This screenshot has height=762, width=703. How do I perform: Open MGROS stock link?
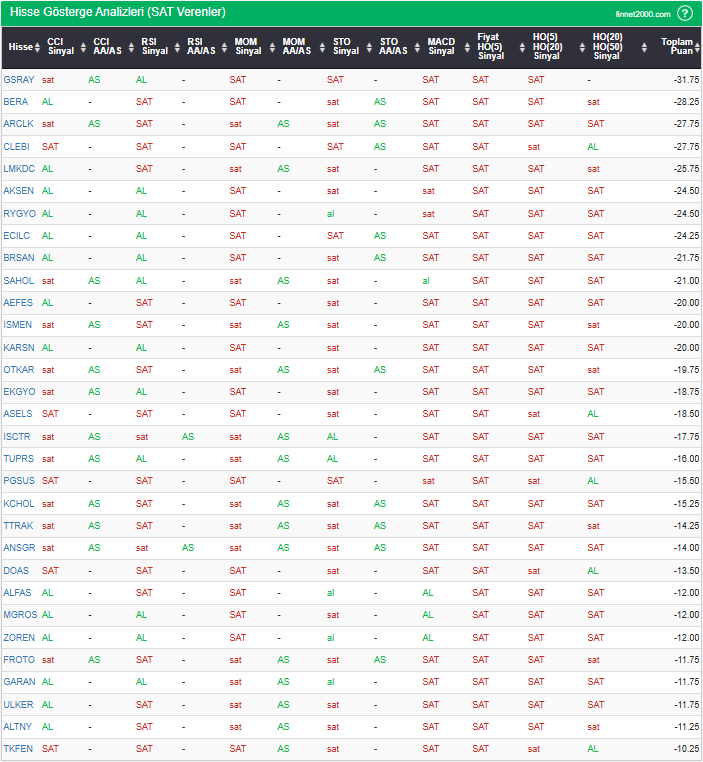click(x=20, y=614)
